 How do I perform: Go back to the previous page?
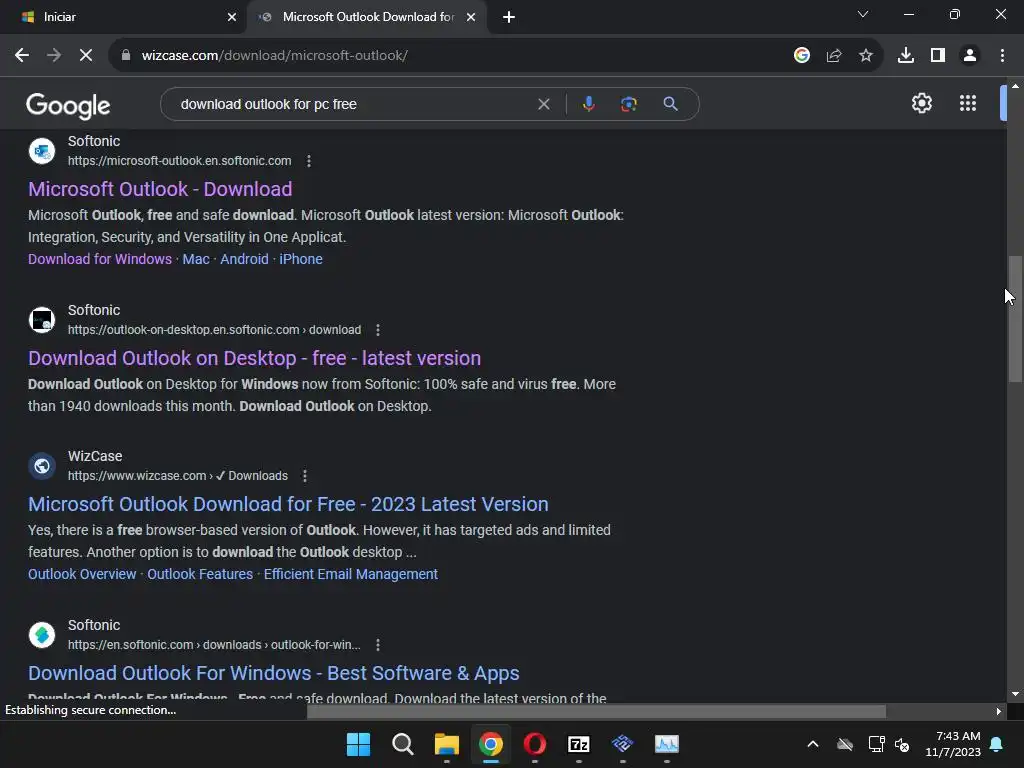[x=22, y=56]
